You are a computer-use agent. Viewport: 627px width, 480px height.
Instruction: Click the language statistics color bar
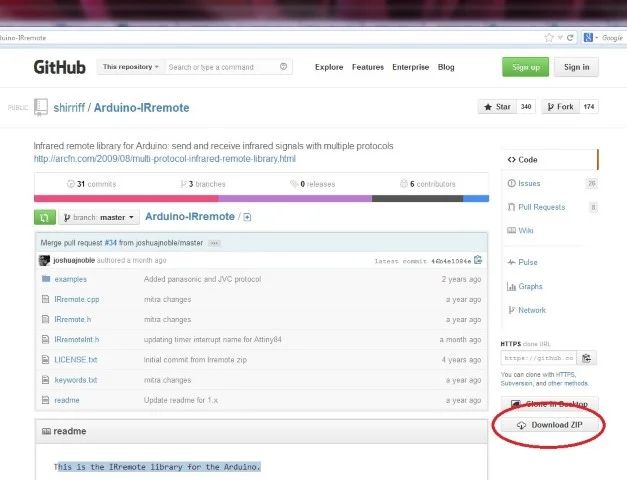[x=262, y=198]
